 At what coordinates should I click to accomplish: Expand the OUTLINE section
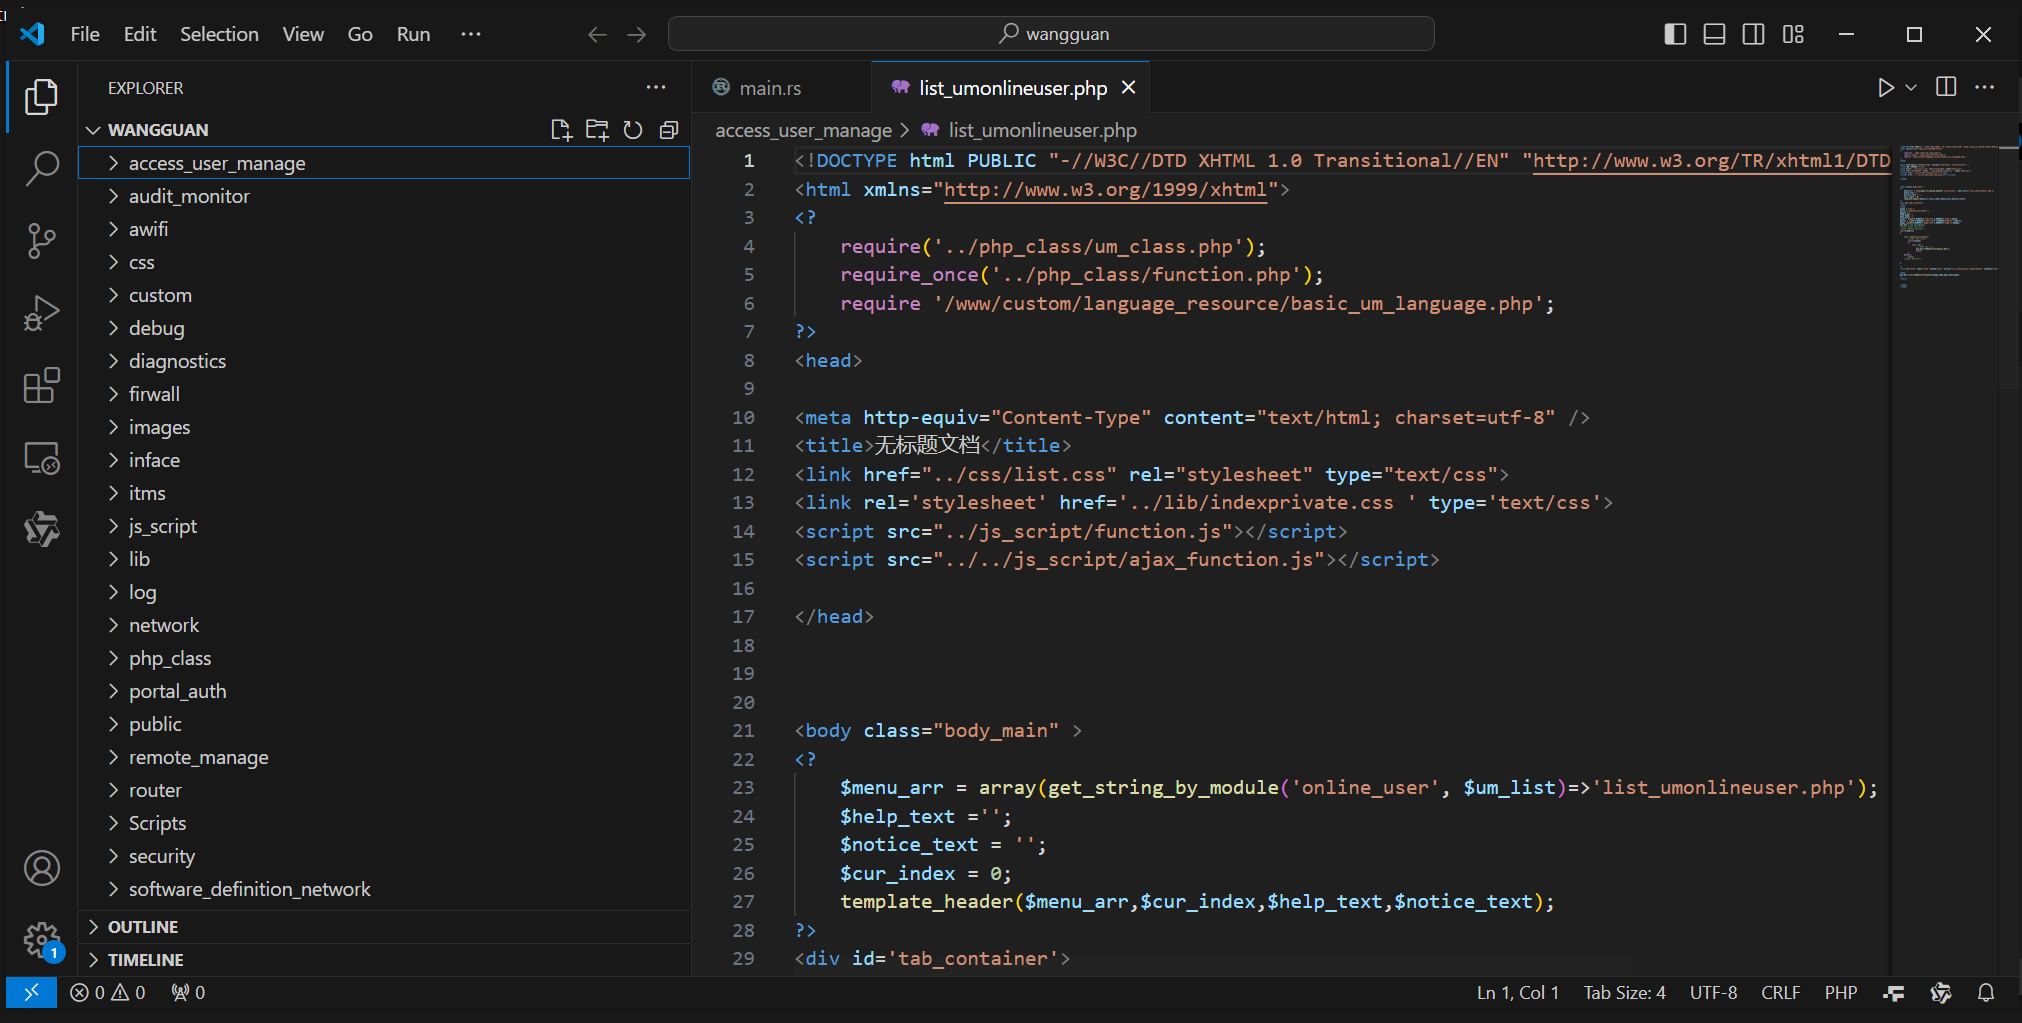(x=384, y=927)
